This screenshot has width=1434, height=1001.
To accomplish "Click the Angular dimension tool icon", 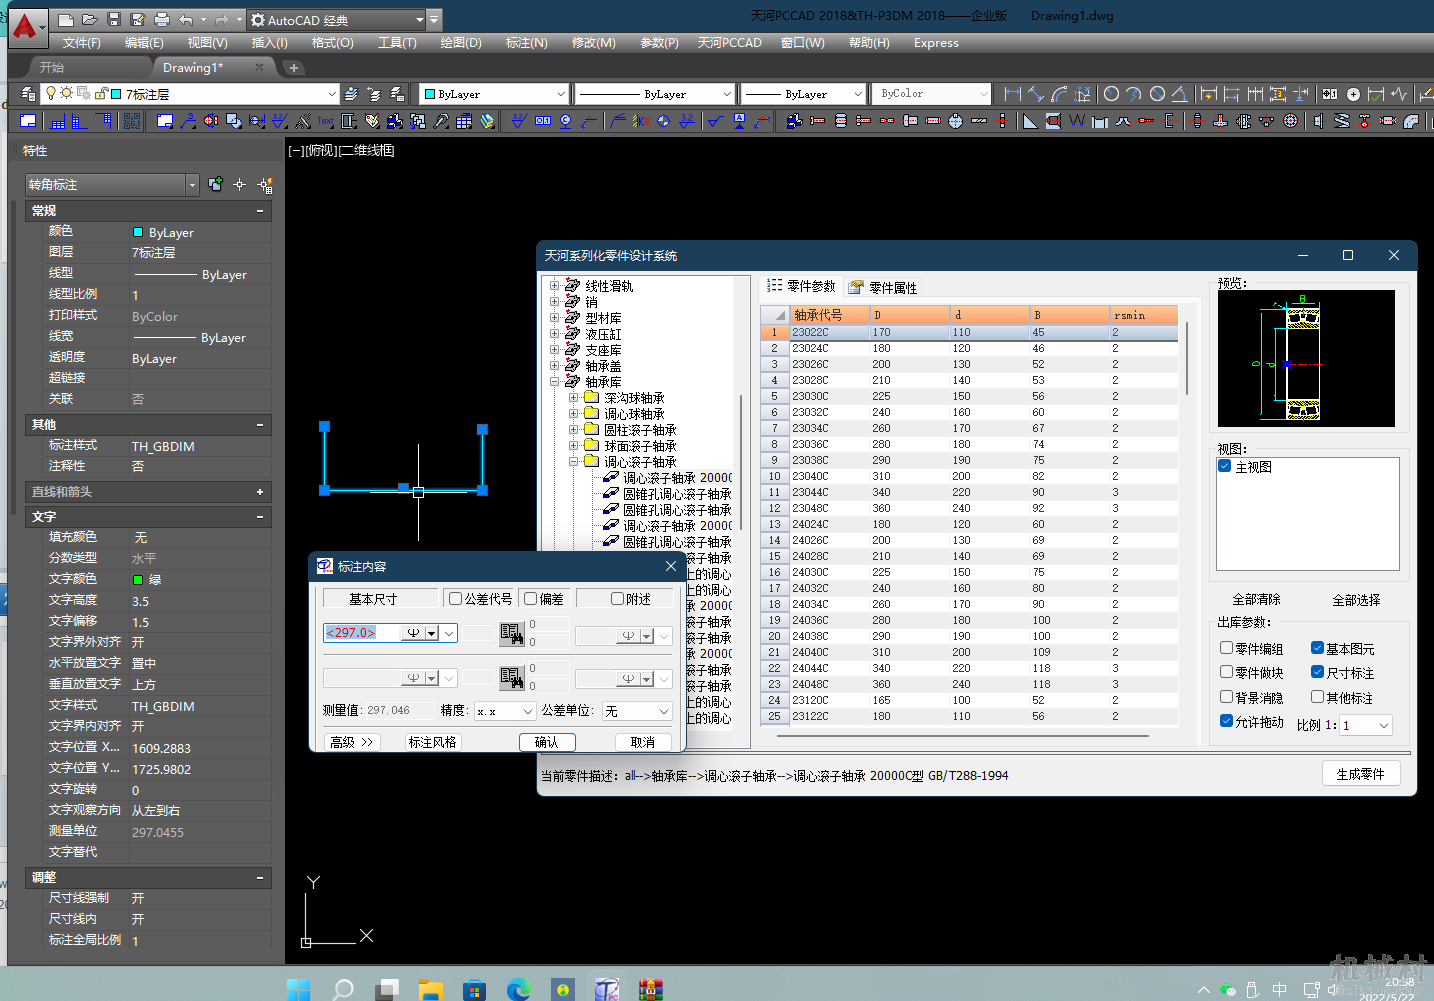I will pyautogui.click(x=1180, y=94).
